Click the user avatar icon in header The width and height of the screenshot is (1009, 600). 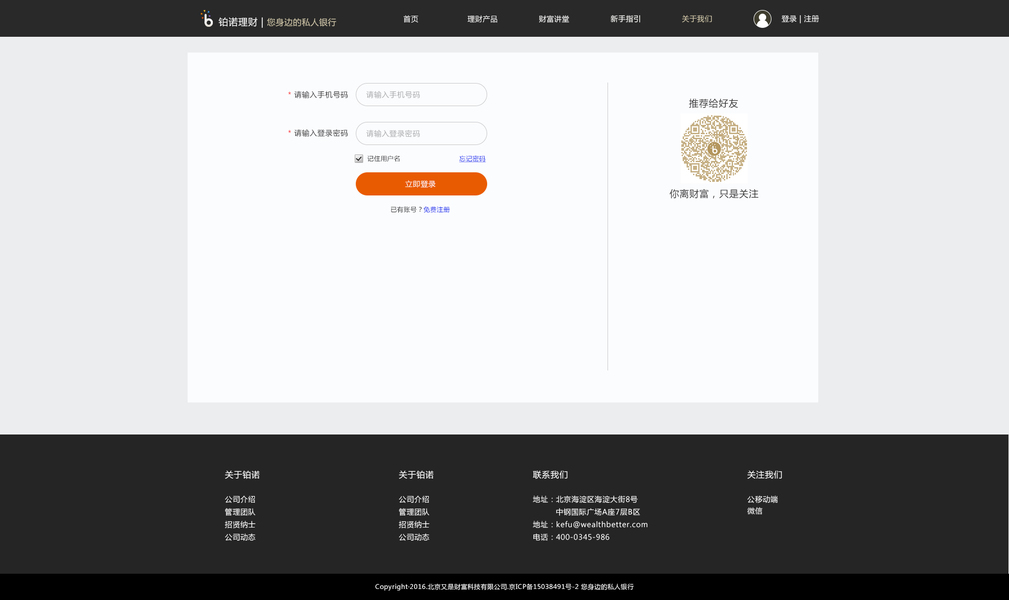(x=762, y=19)
